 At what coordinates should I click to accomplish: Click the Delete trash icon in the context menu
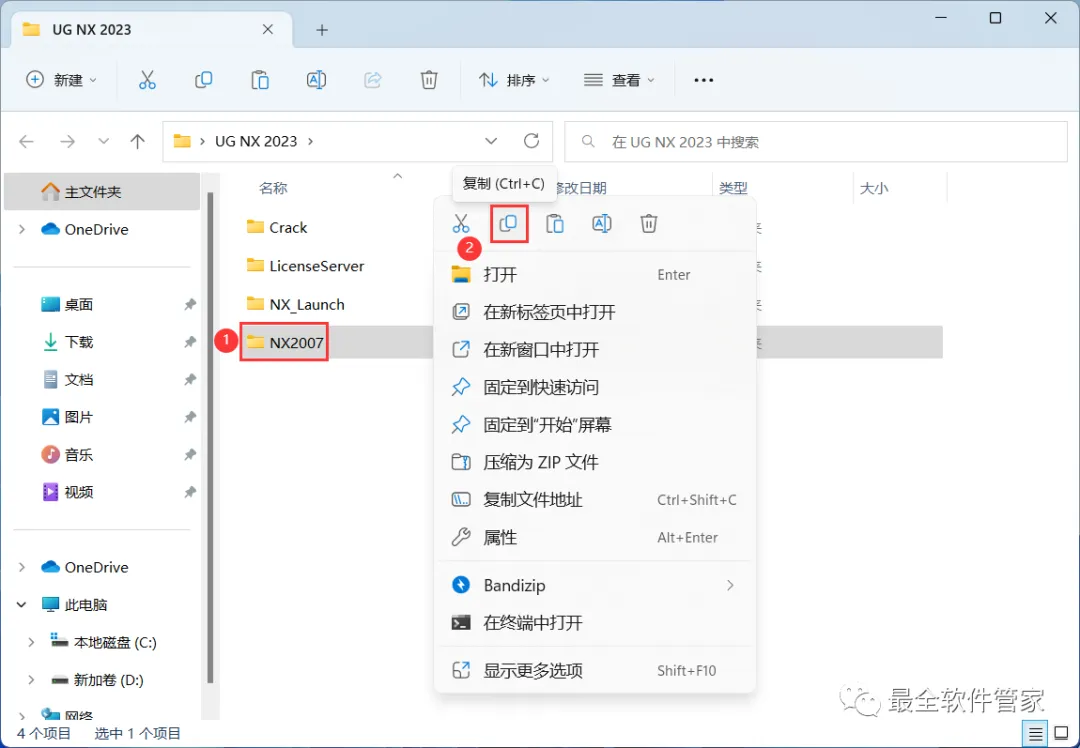(649, 223)
